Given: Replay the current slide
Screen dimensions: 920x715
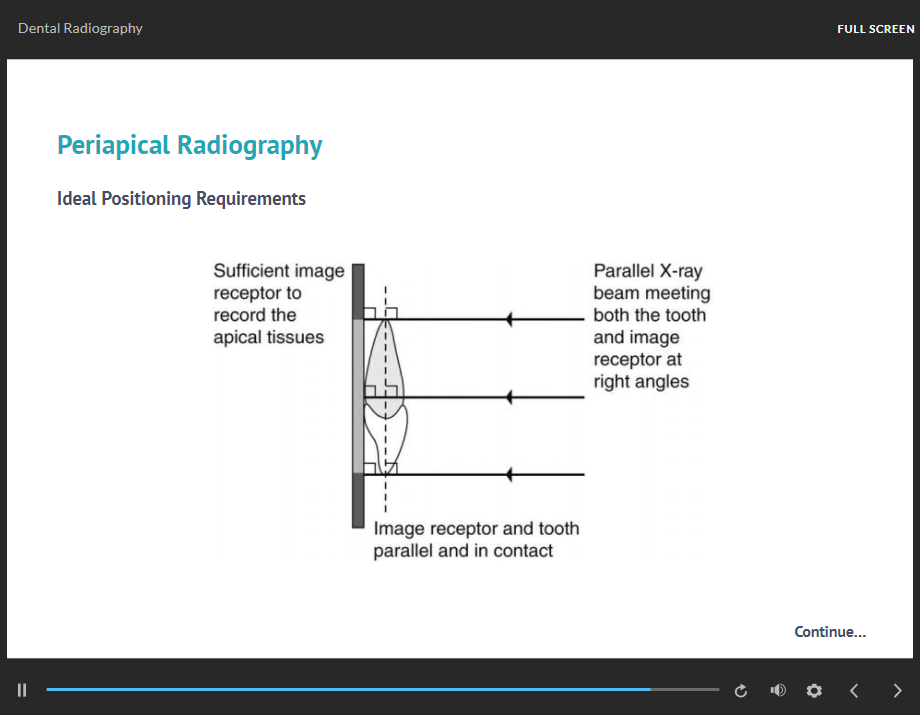Looking at the screenshot, I should (740, 691).
